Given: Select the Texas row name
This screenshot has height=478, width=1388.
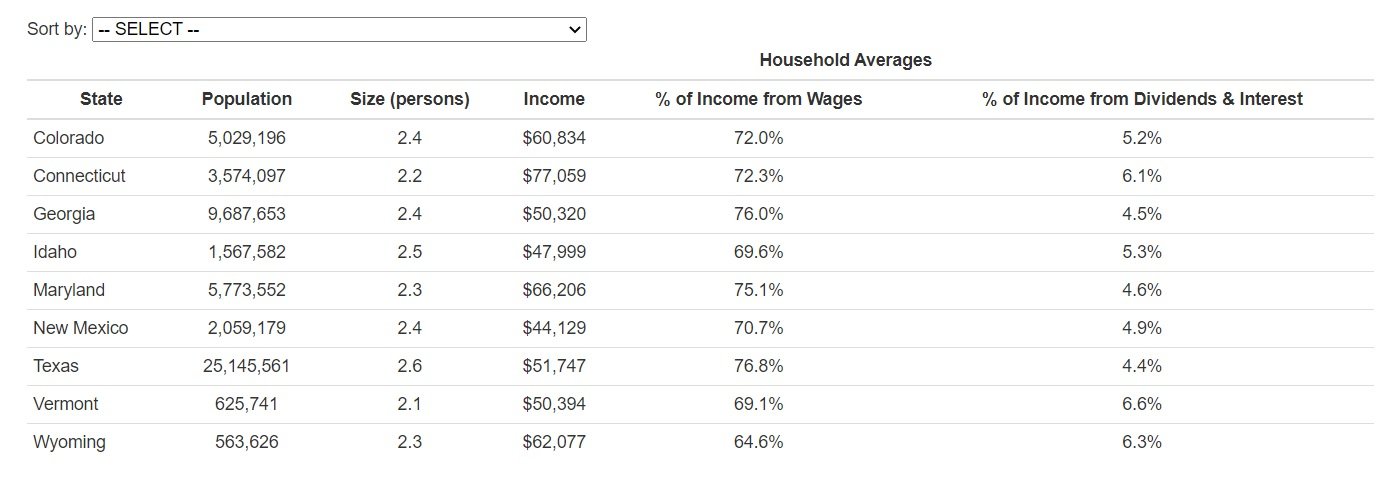Looking at the screenshot, I should (x=56, y=366).
